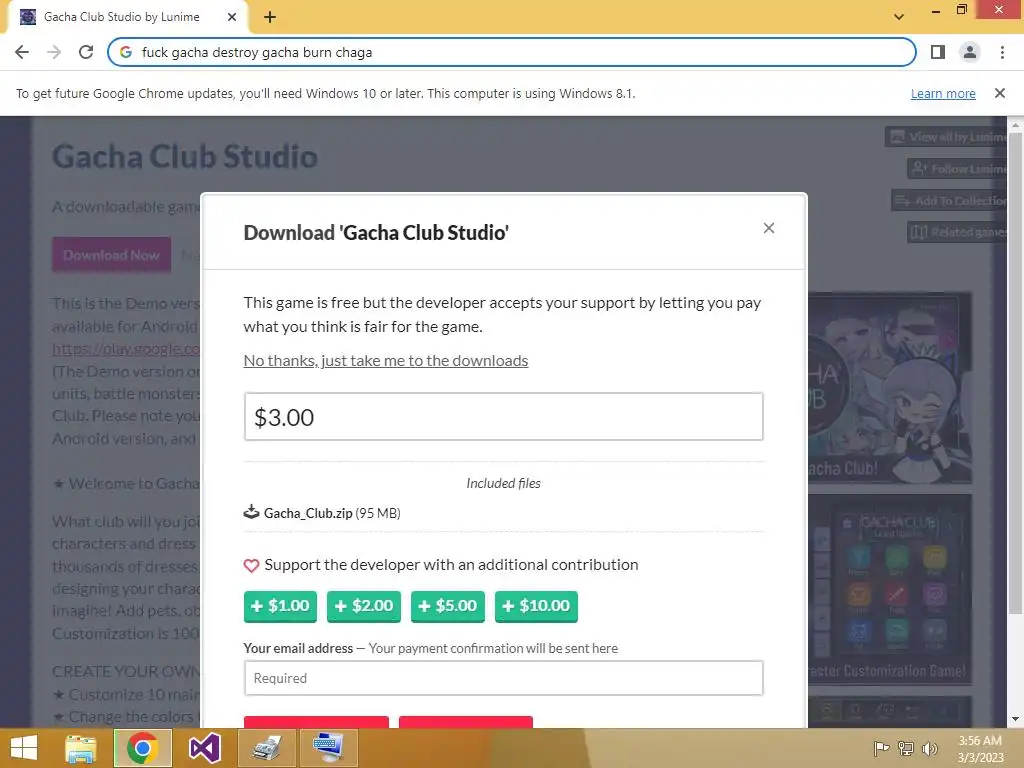1024x768 pixels.
Task: Dismiss the Chrome update notification bar
Action: point(1000,93)
